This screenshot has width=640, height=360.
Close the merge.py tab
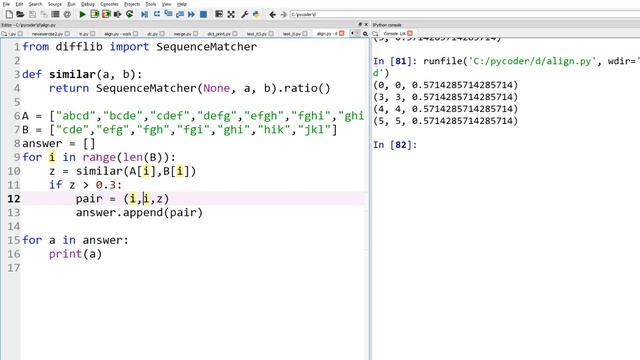click(x=196, y=33)
